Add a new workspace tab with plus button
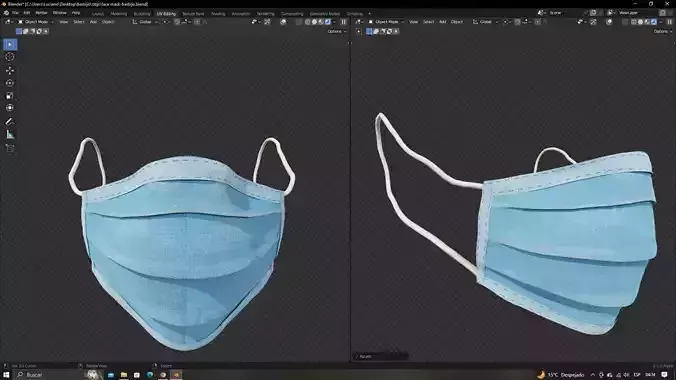The width and height of the screenshot is (676, 380). (369, 14)
